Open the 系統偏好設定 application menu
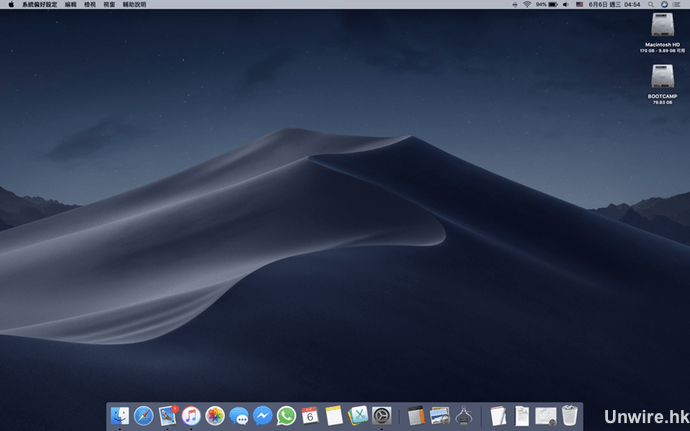The image size is (690, 431). coord(40,4)
